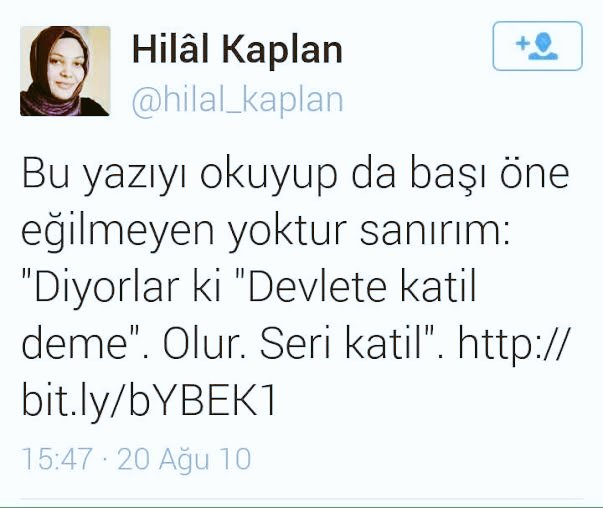Open profile via the Hilâl Kaplan display name
The image size is (603, 508).
pos(237,49)
